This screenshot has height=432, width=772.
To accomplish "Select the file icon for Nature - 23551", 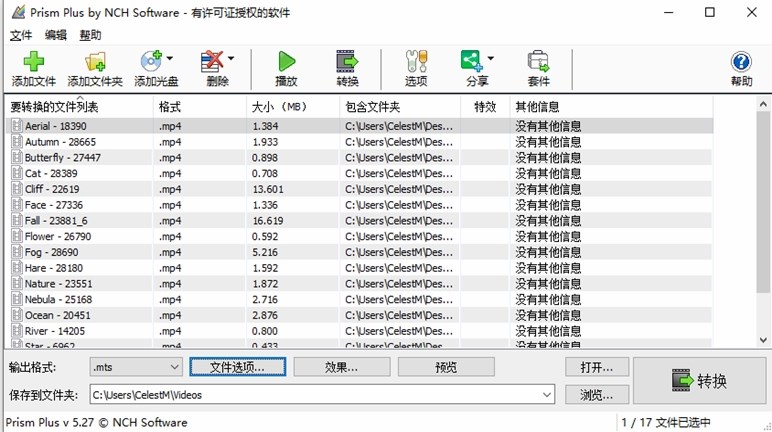I will [17, 284].
